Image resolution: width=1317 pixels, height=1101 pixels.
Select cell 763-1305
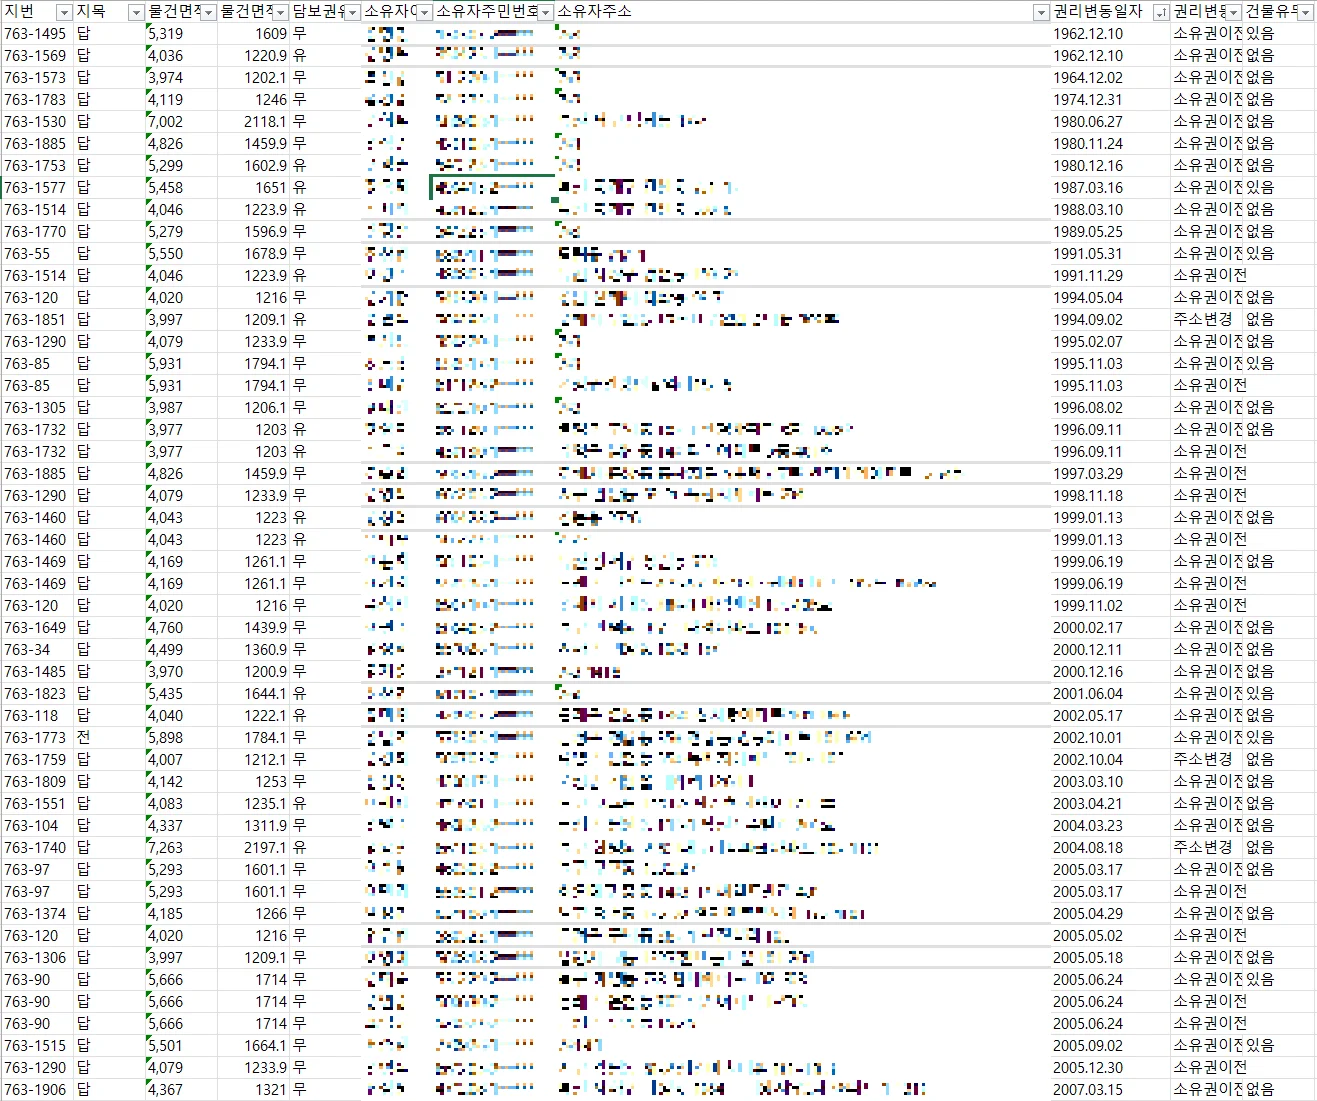tap(35, 408)
